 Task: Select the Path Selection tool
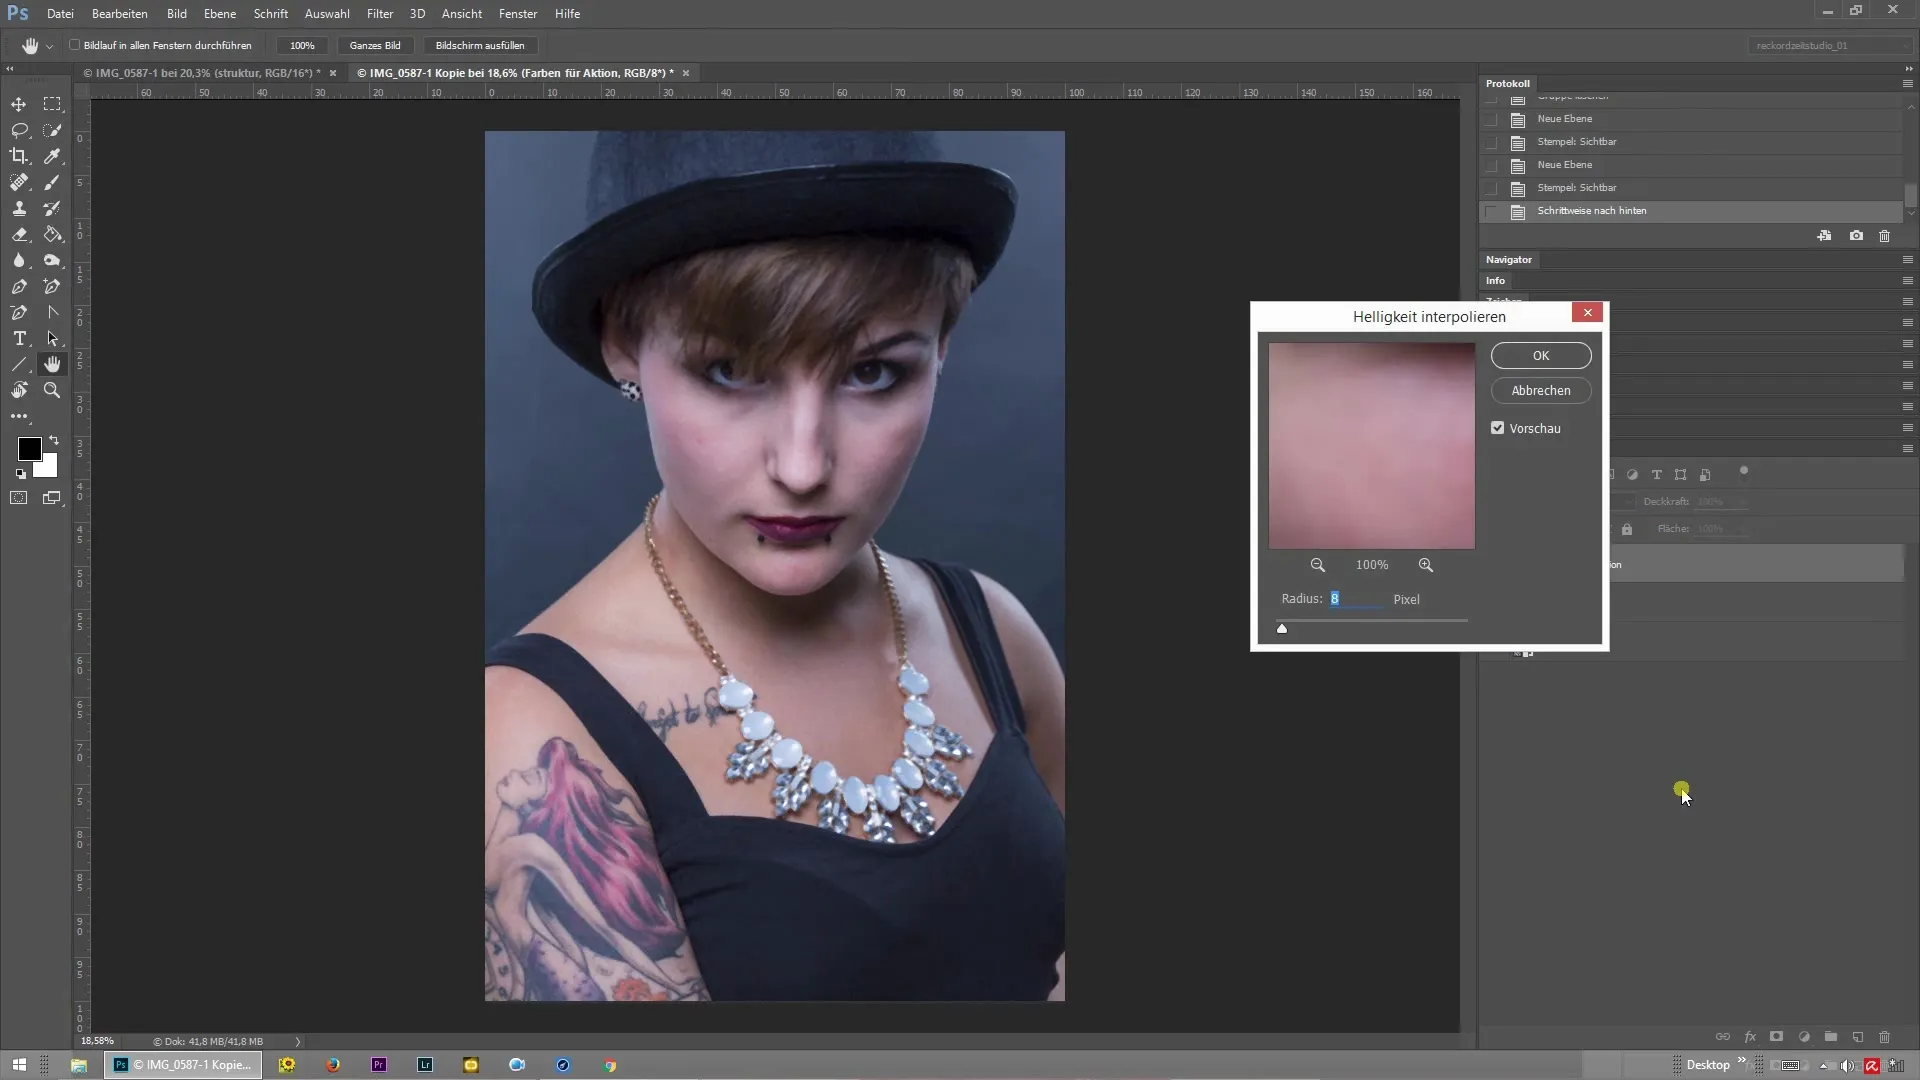click(x=52, y=338)
